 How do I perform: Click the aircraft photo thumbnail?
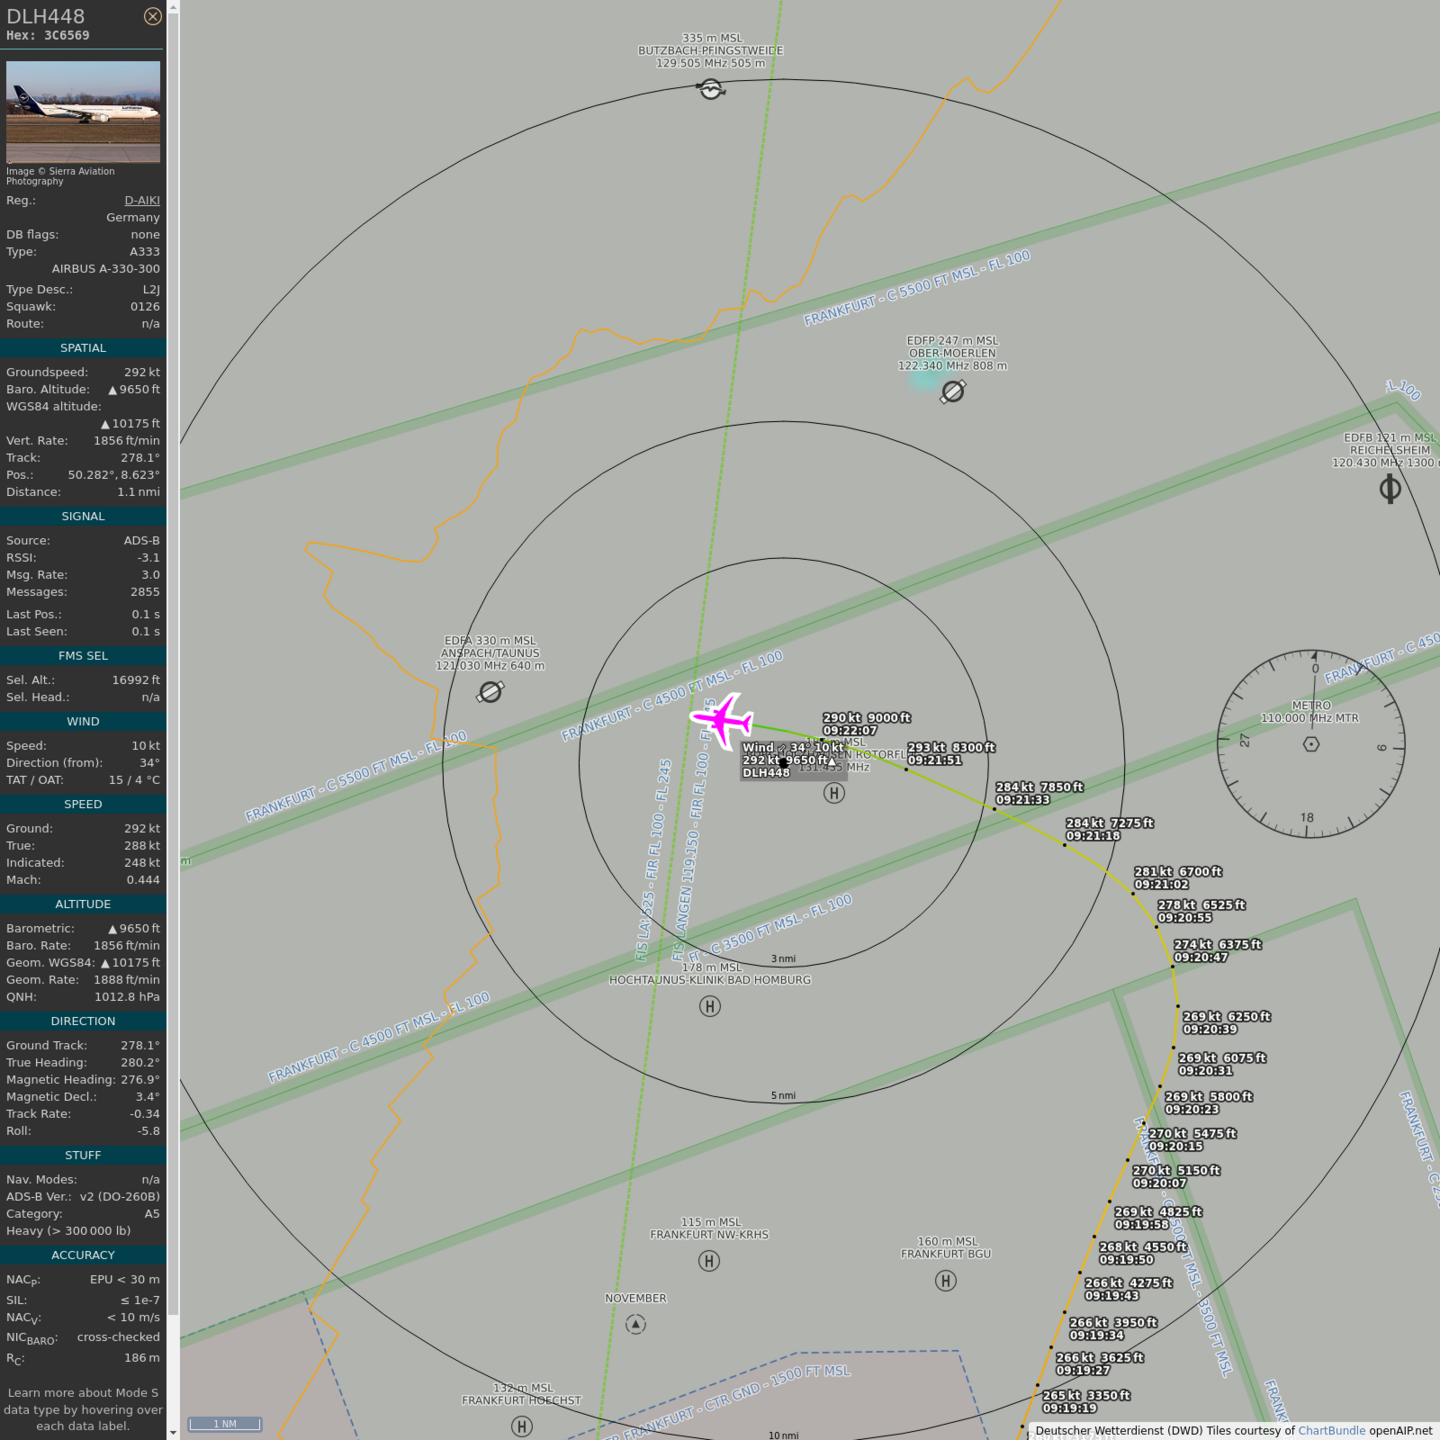tap(83, 112)
